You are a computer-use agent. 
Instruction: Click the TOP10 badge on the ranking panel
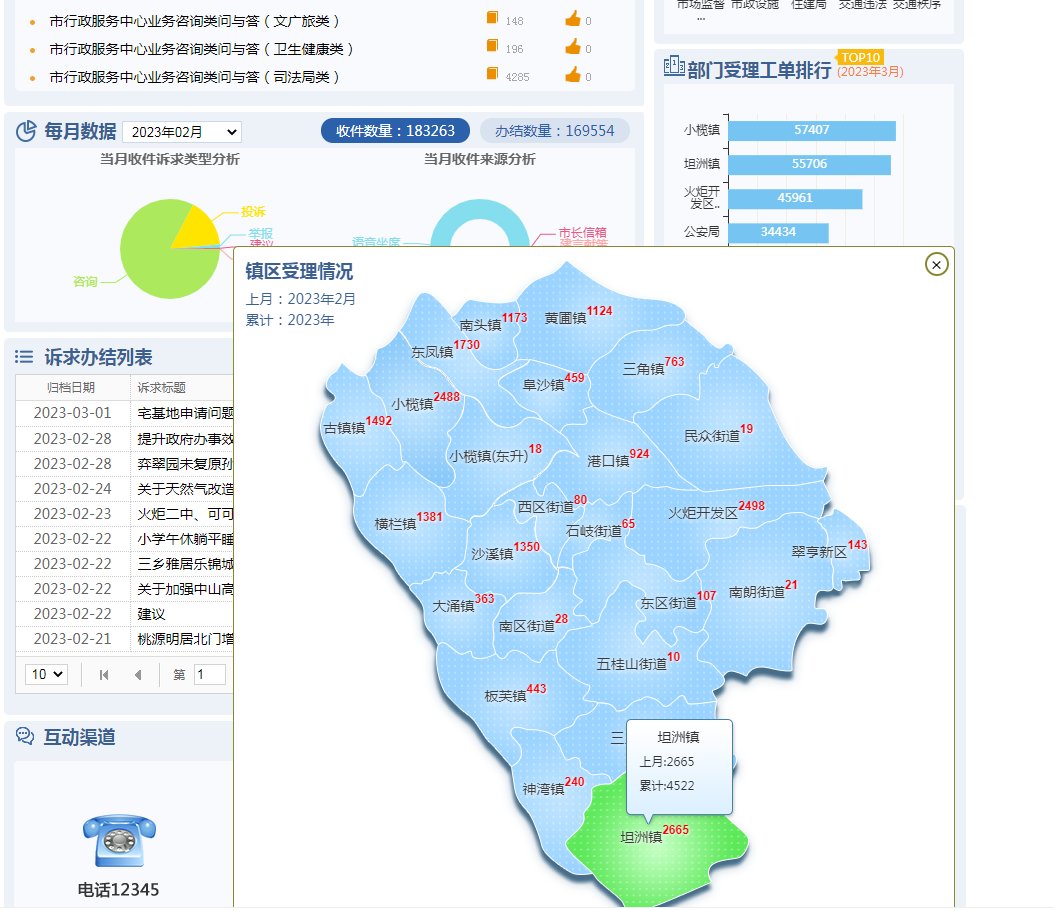(x=860, y=58)
